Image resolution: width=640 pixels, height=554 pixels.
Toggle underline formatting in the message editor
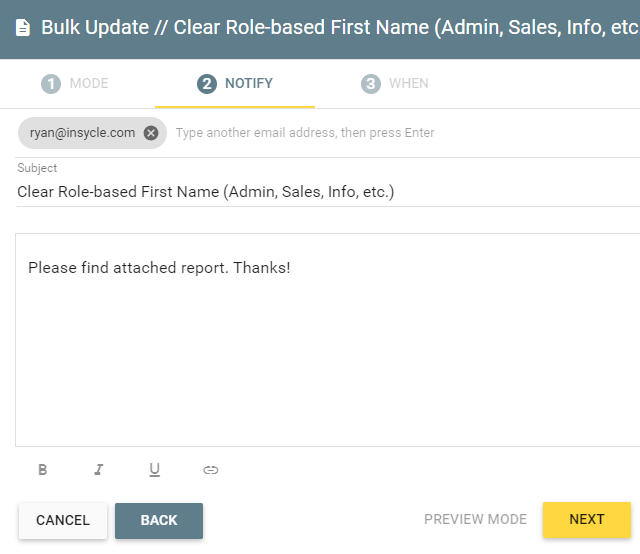point(154,470)
